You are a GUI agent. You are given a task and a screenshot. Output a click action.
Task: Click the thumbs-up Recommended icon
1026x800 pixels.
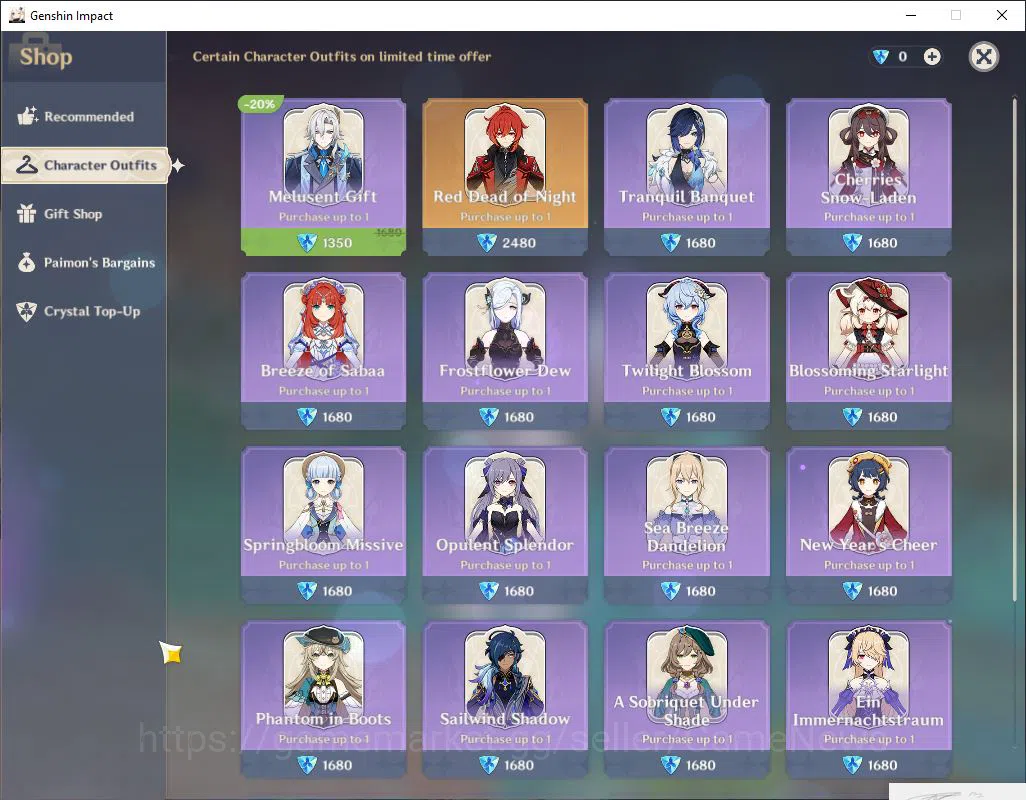[x=27, y=116]
